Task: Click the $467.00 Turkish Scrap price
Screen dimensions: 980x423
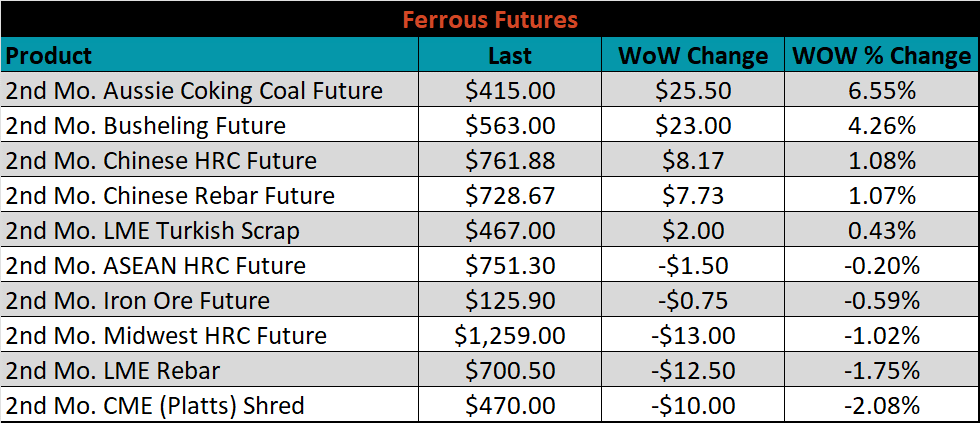Action: click(510, 230)
